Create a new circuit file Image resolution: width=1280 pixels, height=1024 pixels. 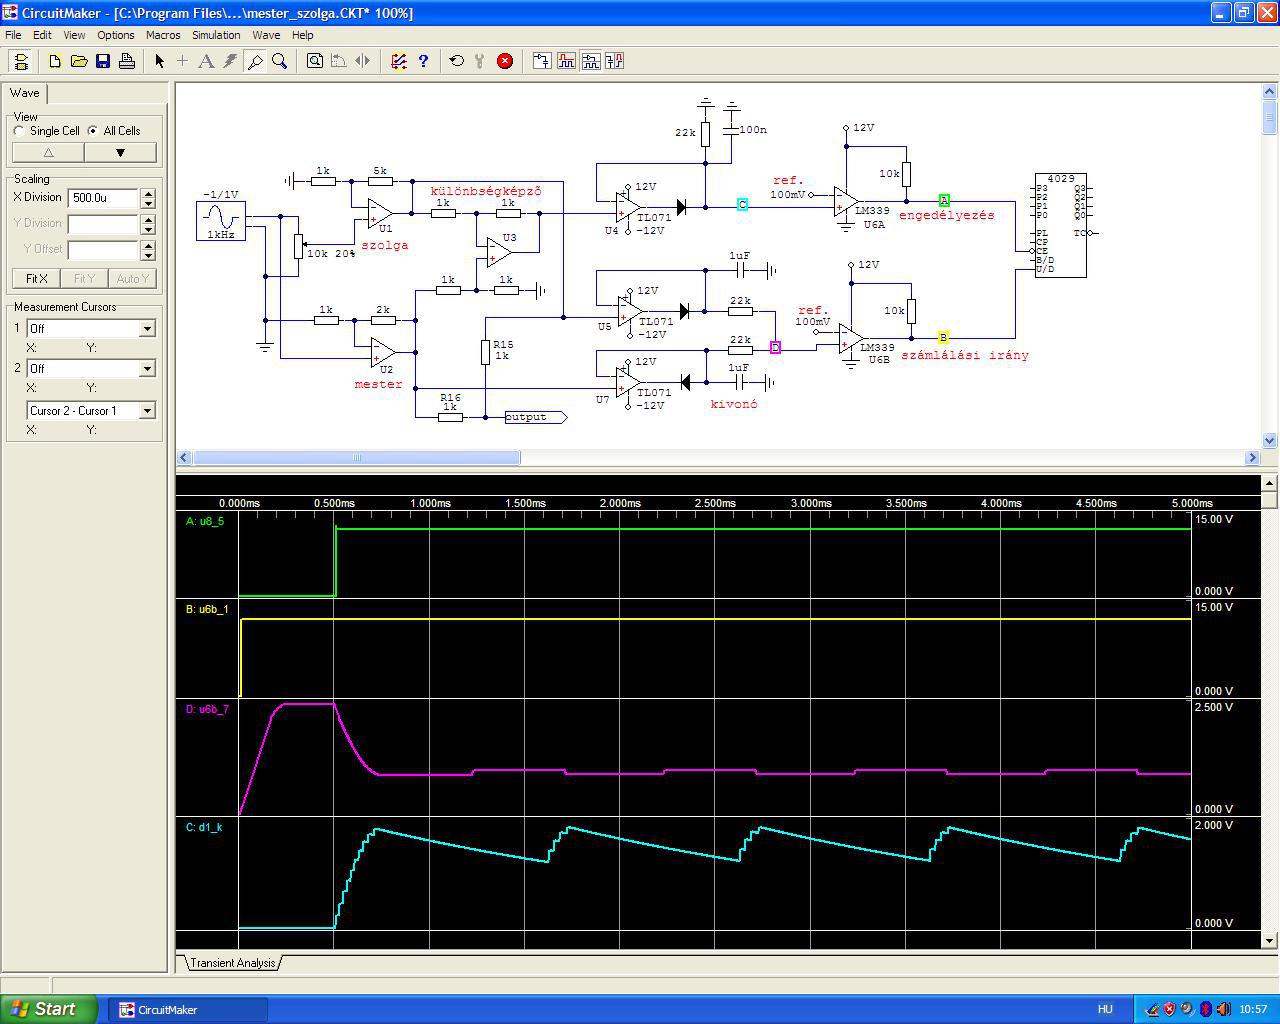click(x=55, y=61)
